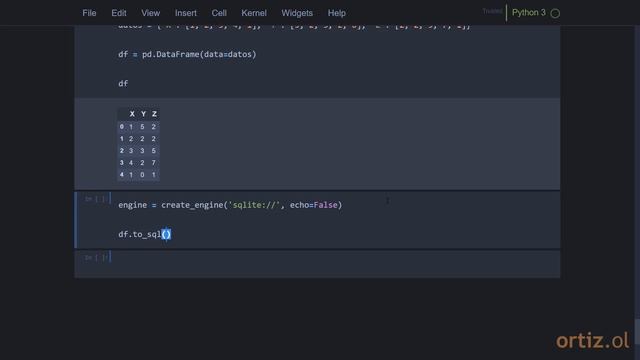The height and width of the screenshot is (360, 640).
Task: Open the Kernel menu
Action: click(x=253, y=13)
